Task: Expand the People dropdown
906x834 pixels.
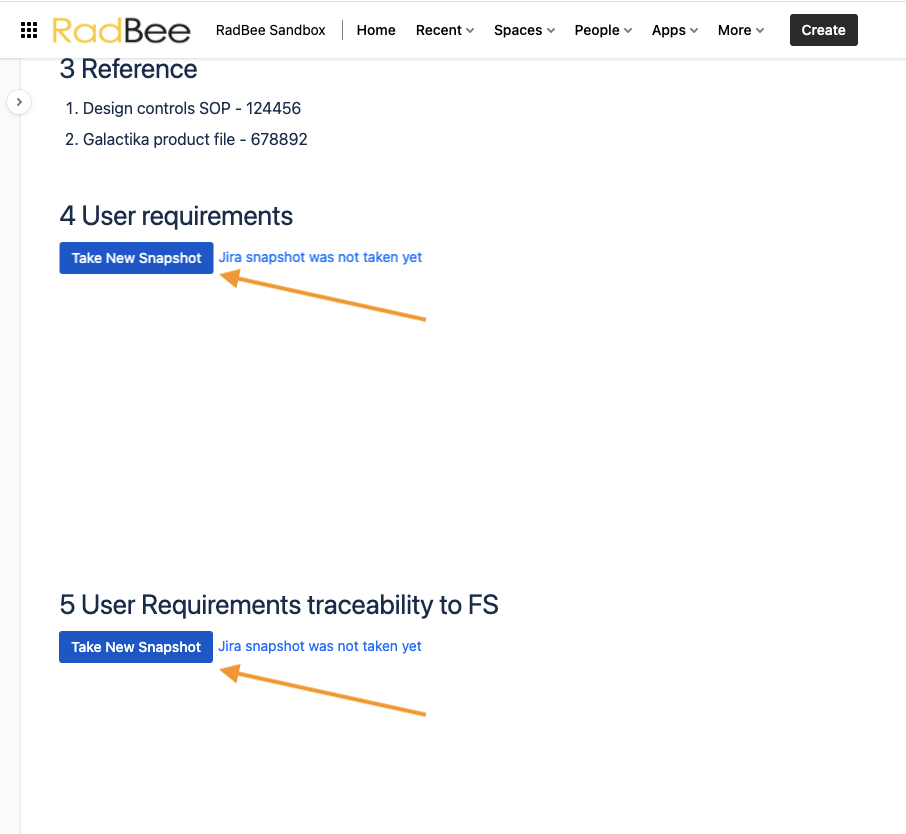Action: (x=603, y=30)
